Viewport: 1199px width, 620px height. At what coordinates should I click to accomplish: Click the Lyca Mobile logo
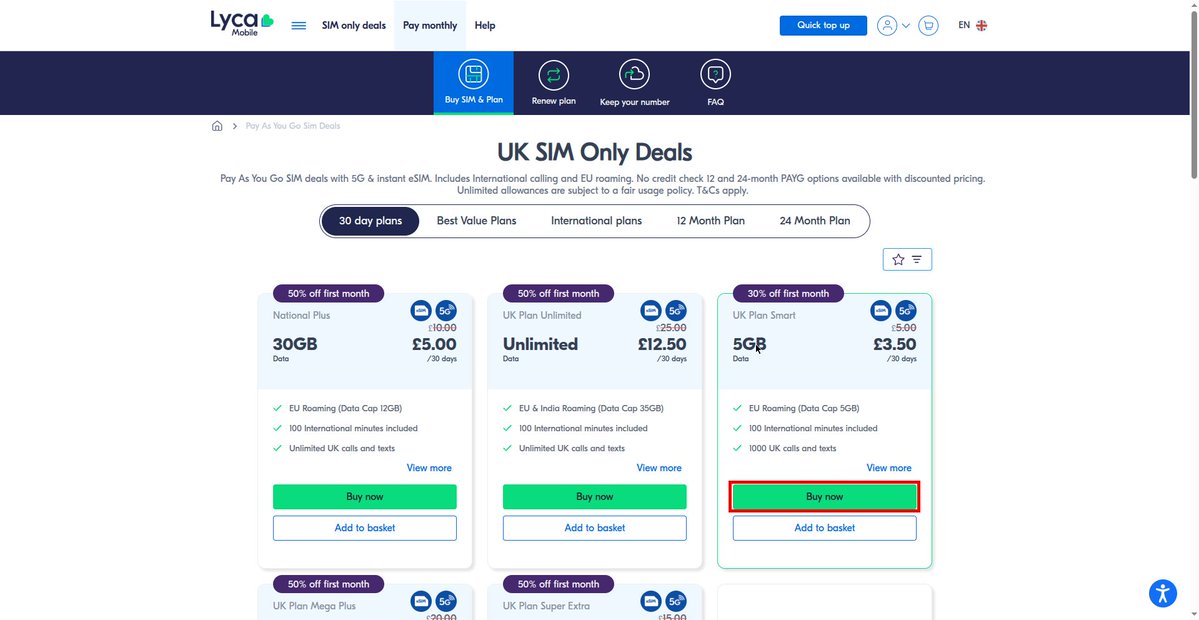coord(242,24)
